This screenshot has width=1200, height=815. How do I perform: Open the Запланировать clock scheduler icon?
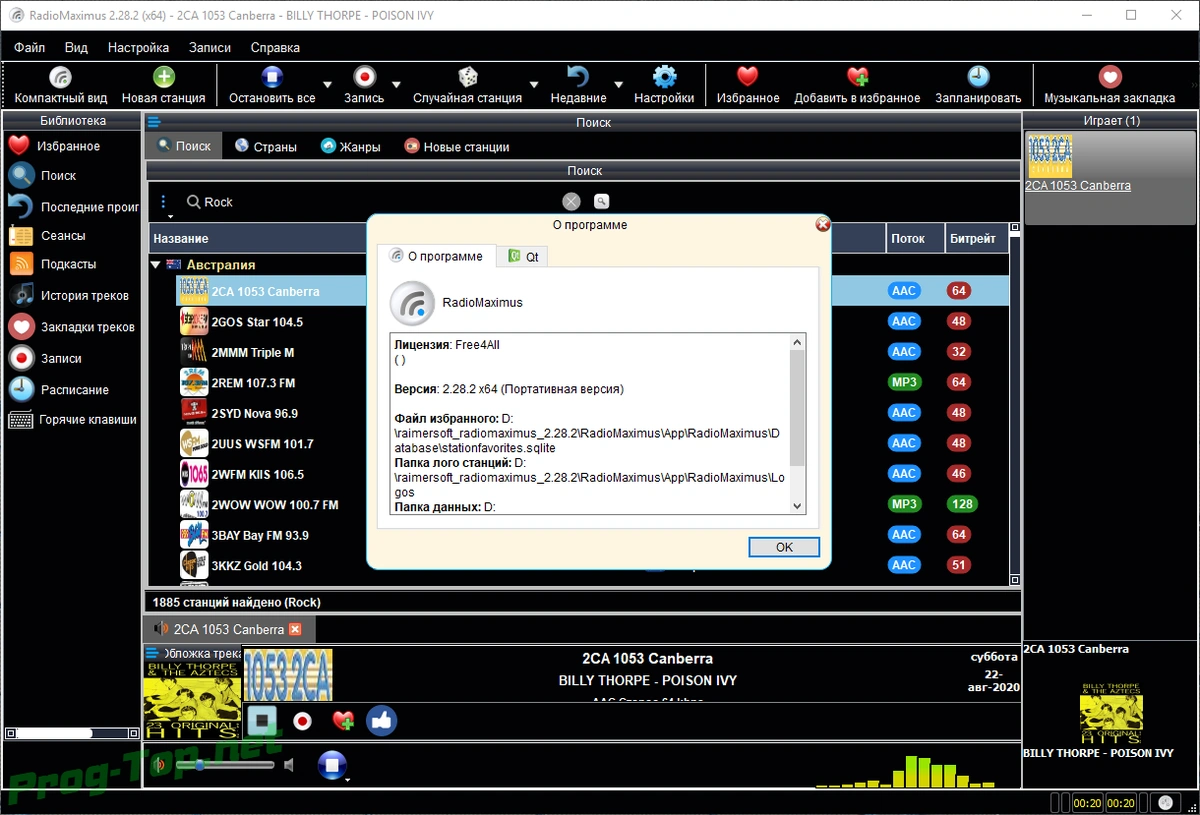978,78
